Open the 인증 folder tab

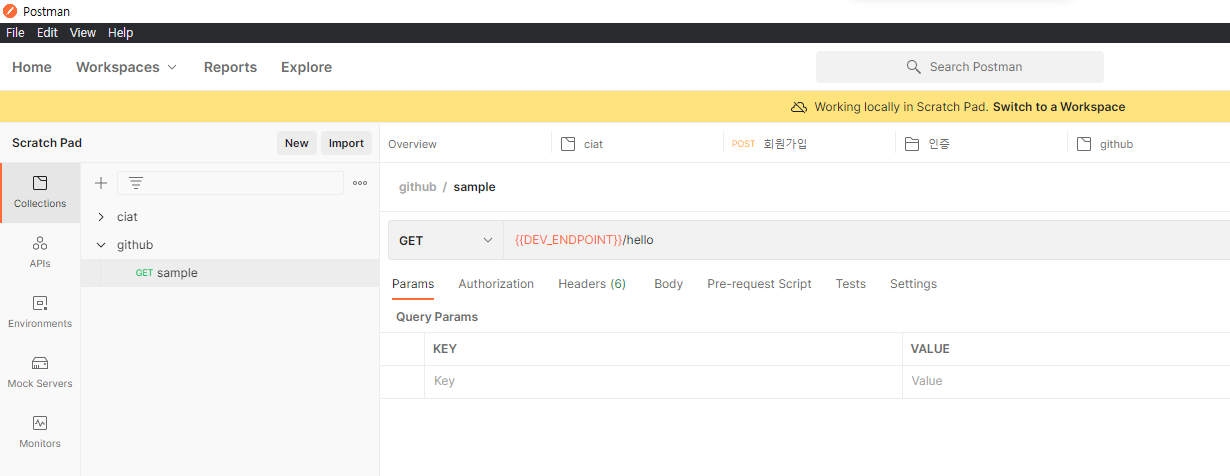coord(982,144)
